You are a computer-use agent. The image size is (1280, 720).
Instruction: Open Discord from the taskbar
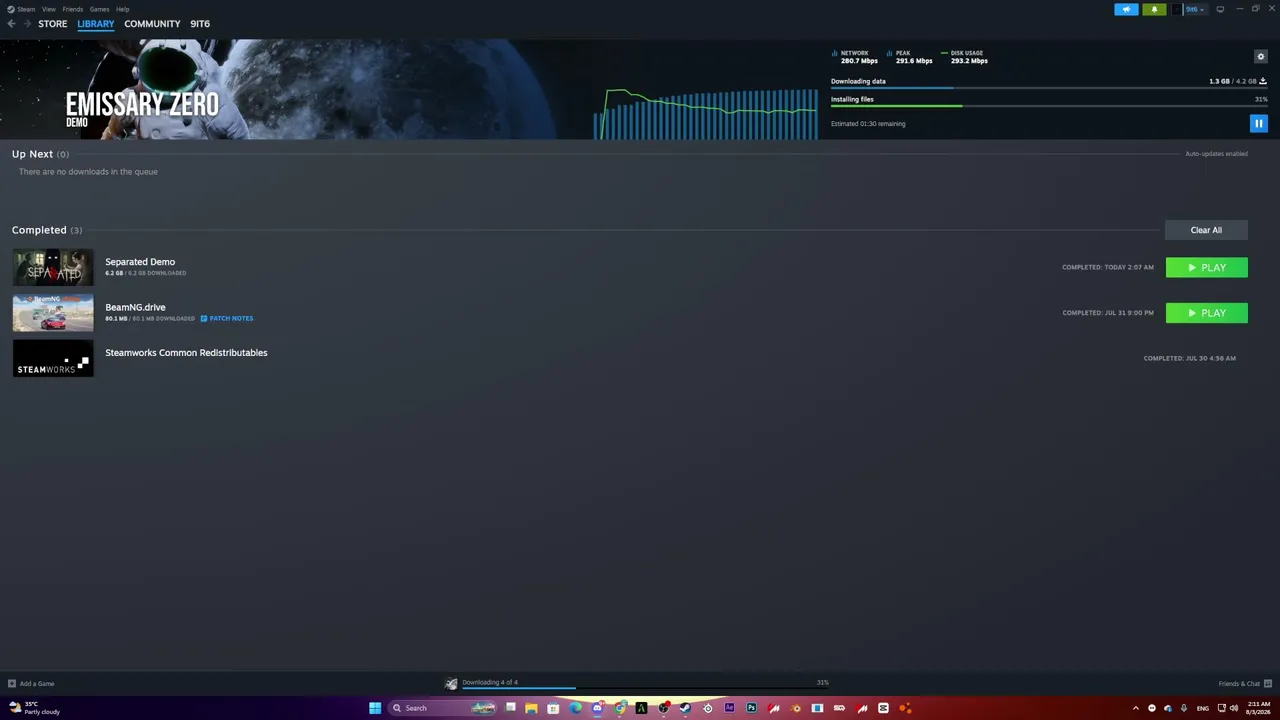pos(597,708)
